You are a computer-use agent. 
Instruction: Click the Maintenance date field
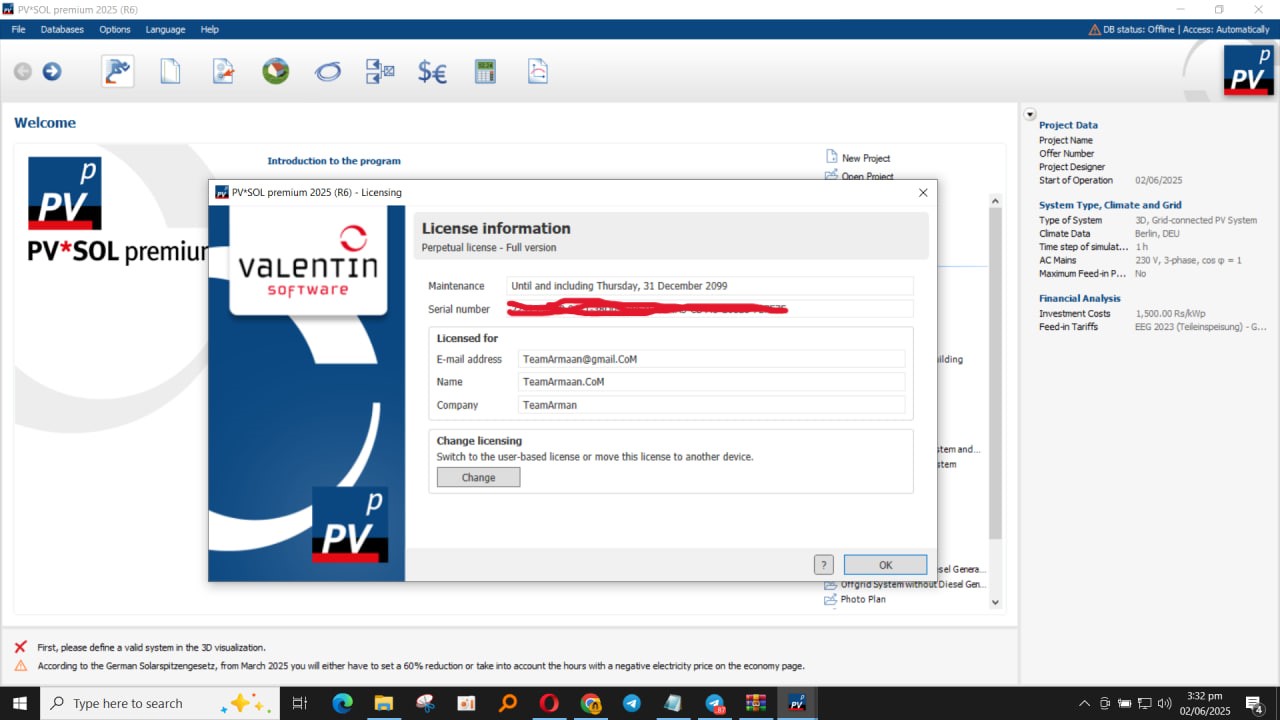tap(710, 286)
